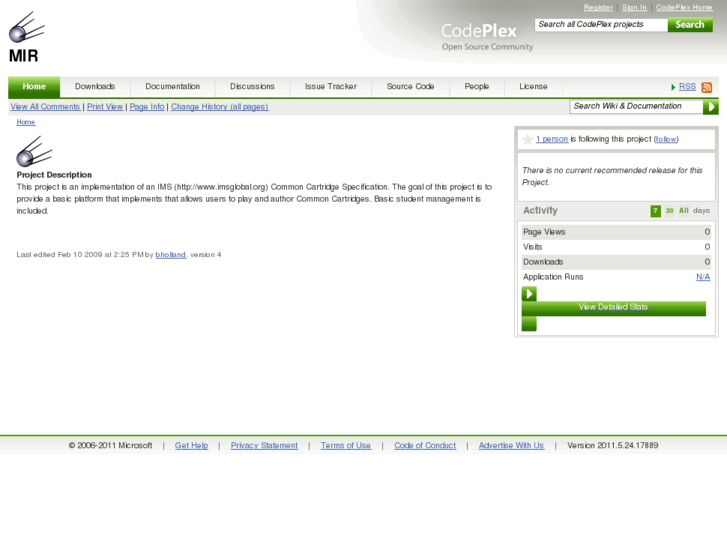Open the Advertise With Us link

(511, 445)
